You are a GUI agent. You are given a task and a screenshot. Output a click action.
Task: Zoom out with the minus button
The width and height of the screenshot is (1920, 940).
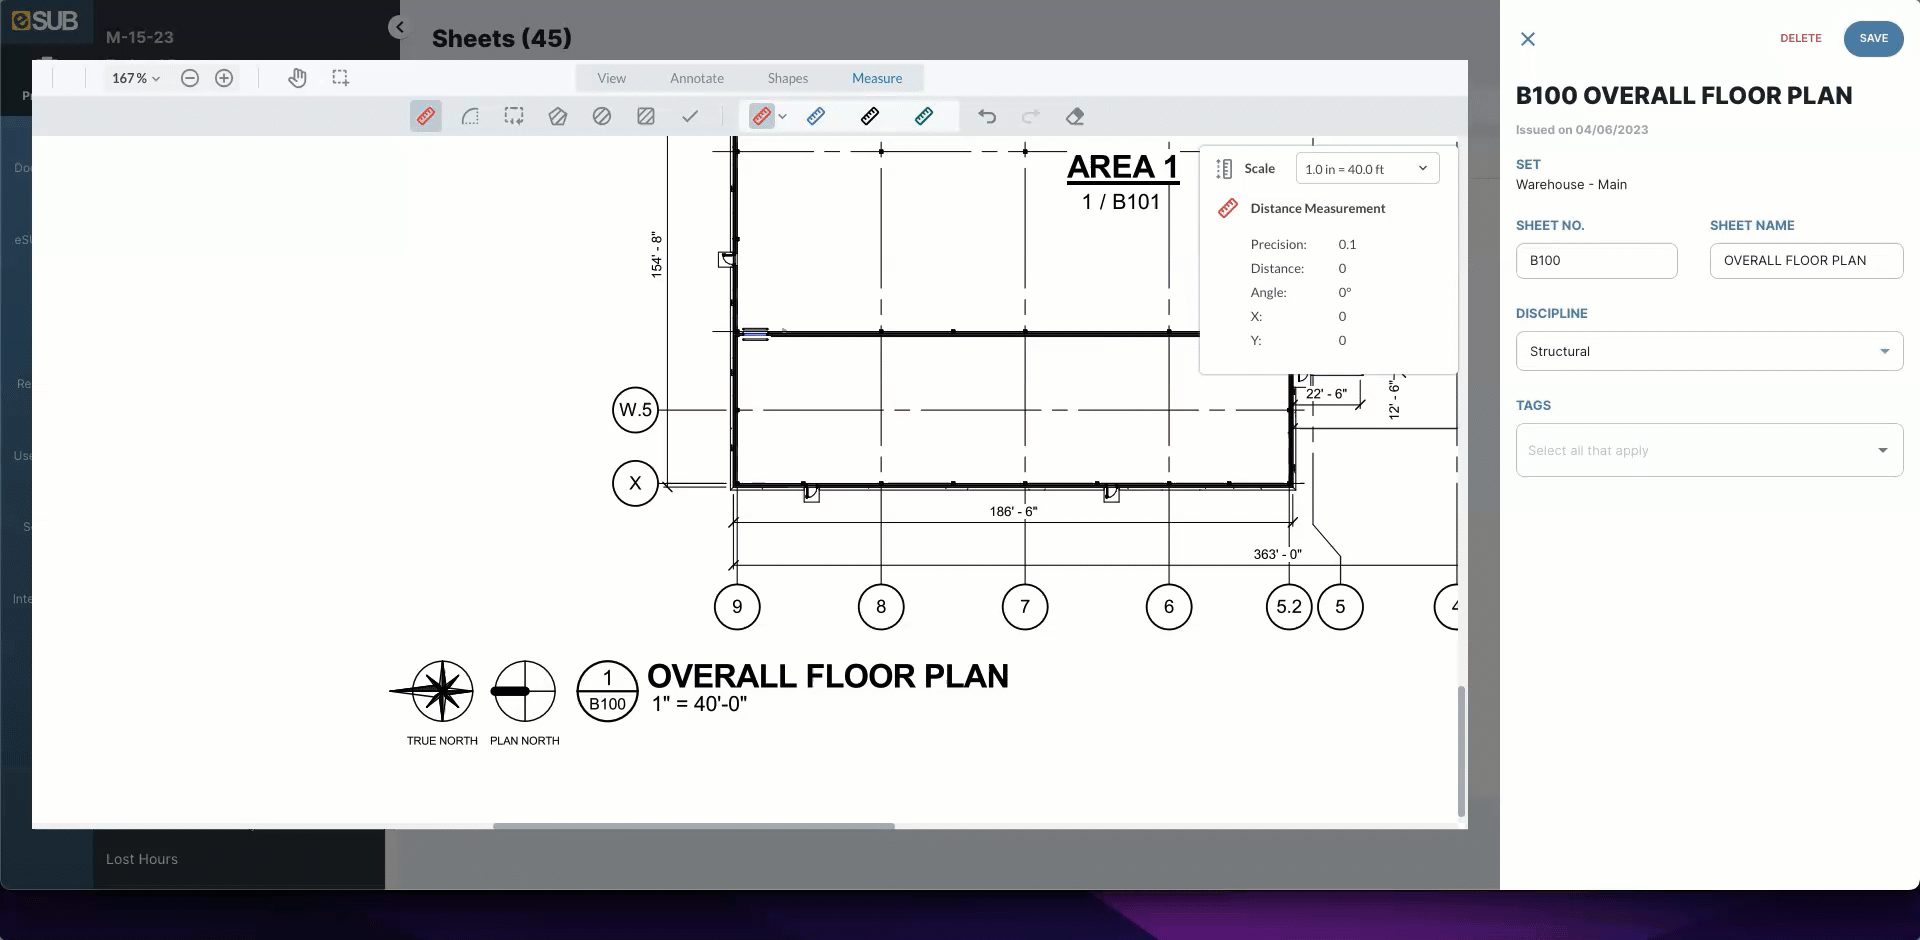click(x=190, y=78)
